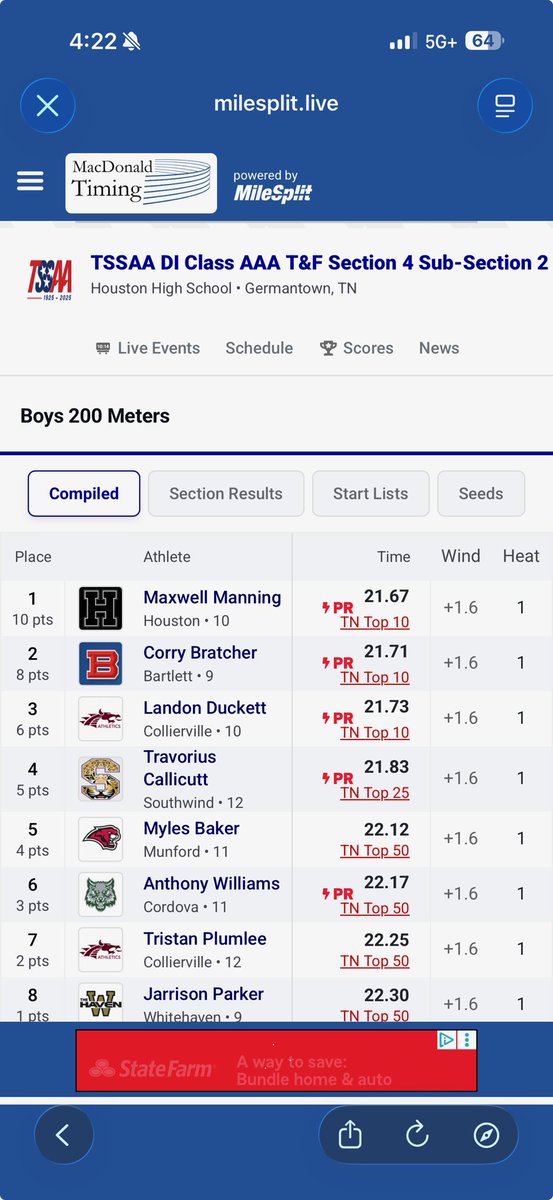Open the Live Events page
The height and width of the screenshot is (1200, 553).
[x=147, y=348]
